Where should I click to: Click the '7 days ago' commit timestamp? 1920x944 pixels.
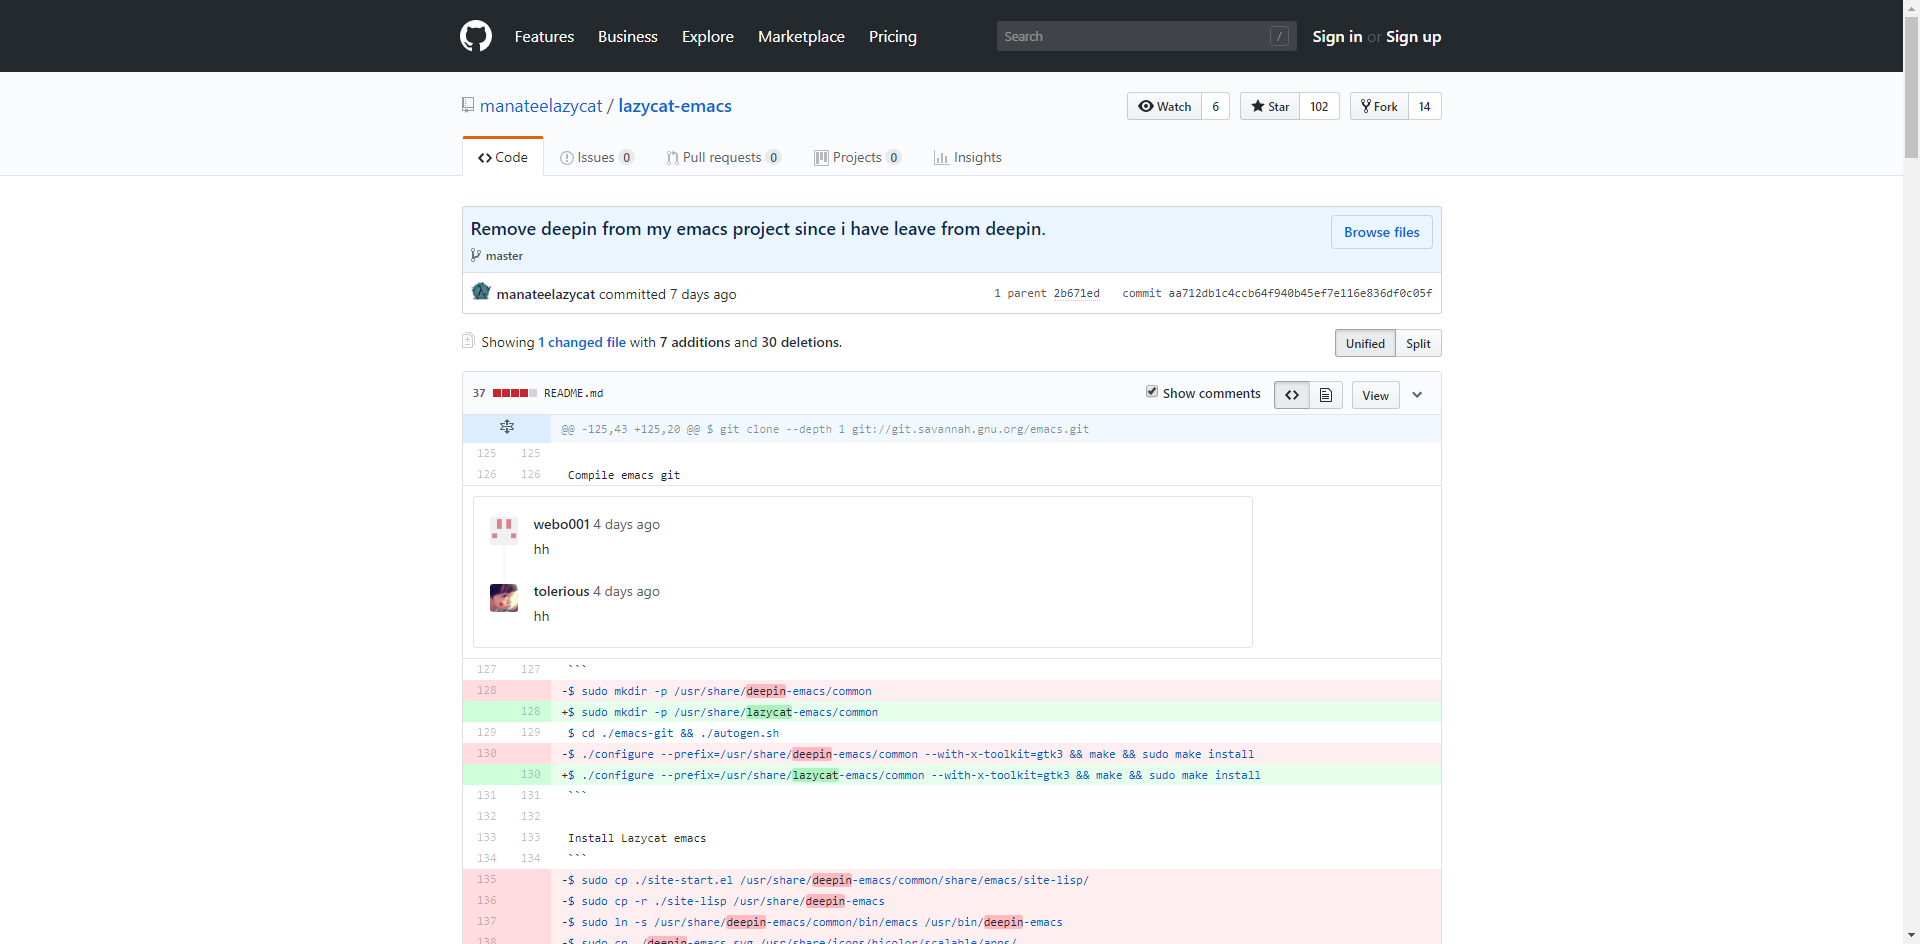point(703,294)
